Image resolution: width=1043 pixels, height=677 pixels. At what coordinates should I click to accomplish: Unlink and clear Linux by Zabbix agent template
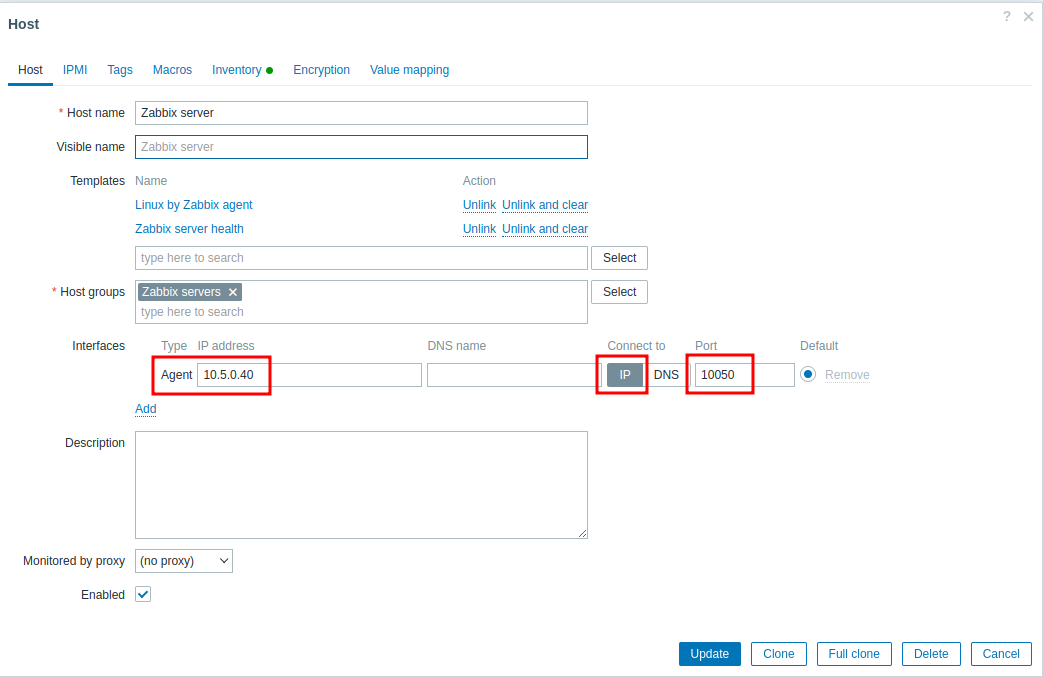pos(545,205)
